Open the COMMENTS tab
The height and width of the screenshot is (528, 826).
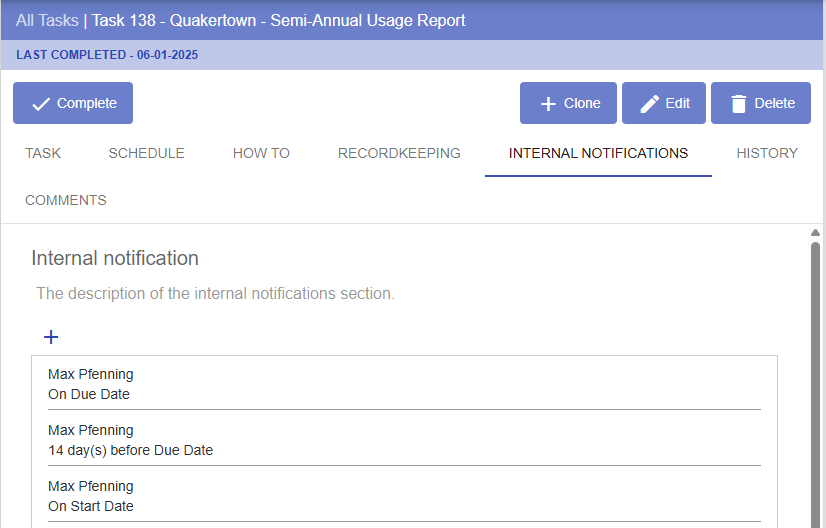coord(66,200)
